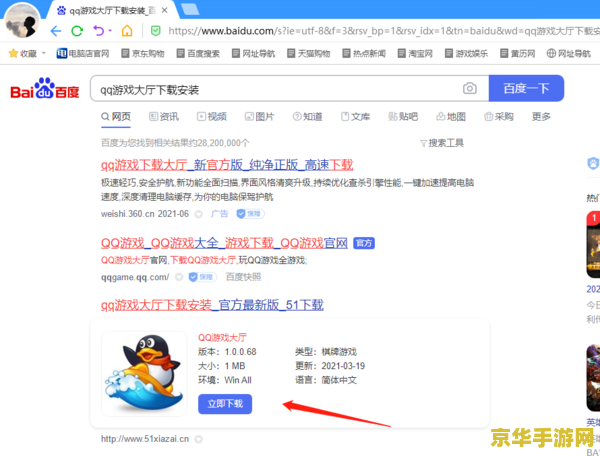Click the 官方 badge beside QQ游戏官网
Image resolution: width=600 pixels, height=456 pixels.
click(364, 243)
